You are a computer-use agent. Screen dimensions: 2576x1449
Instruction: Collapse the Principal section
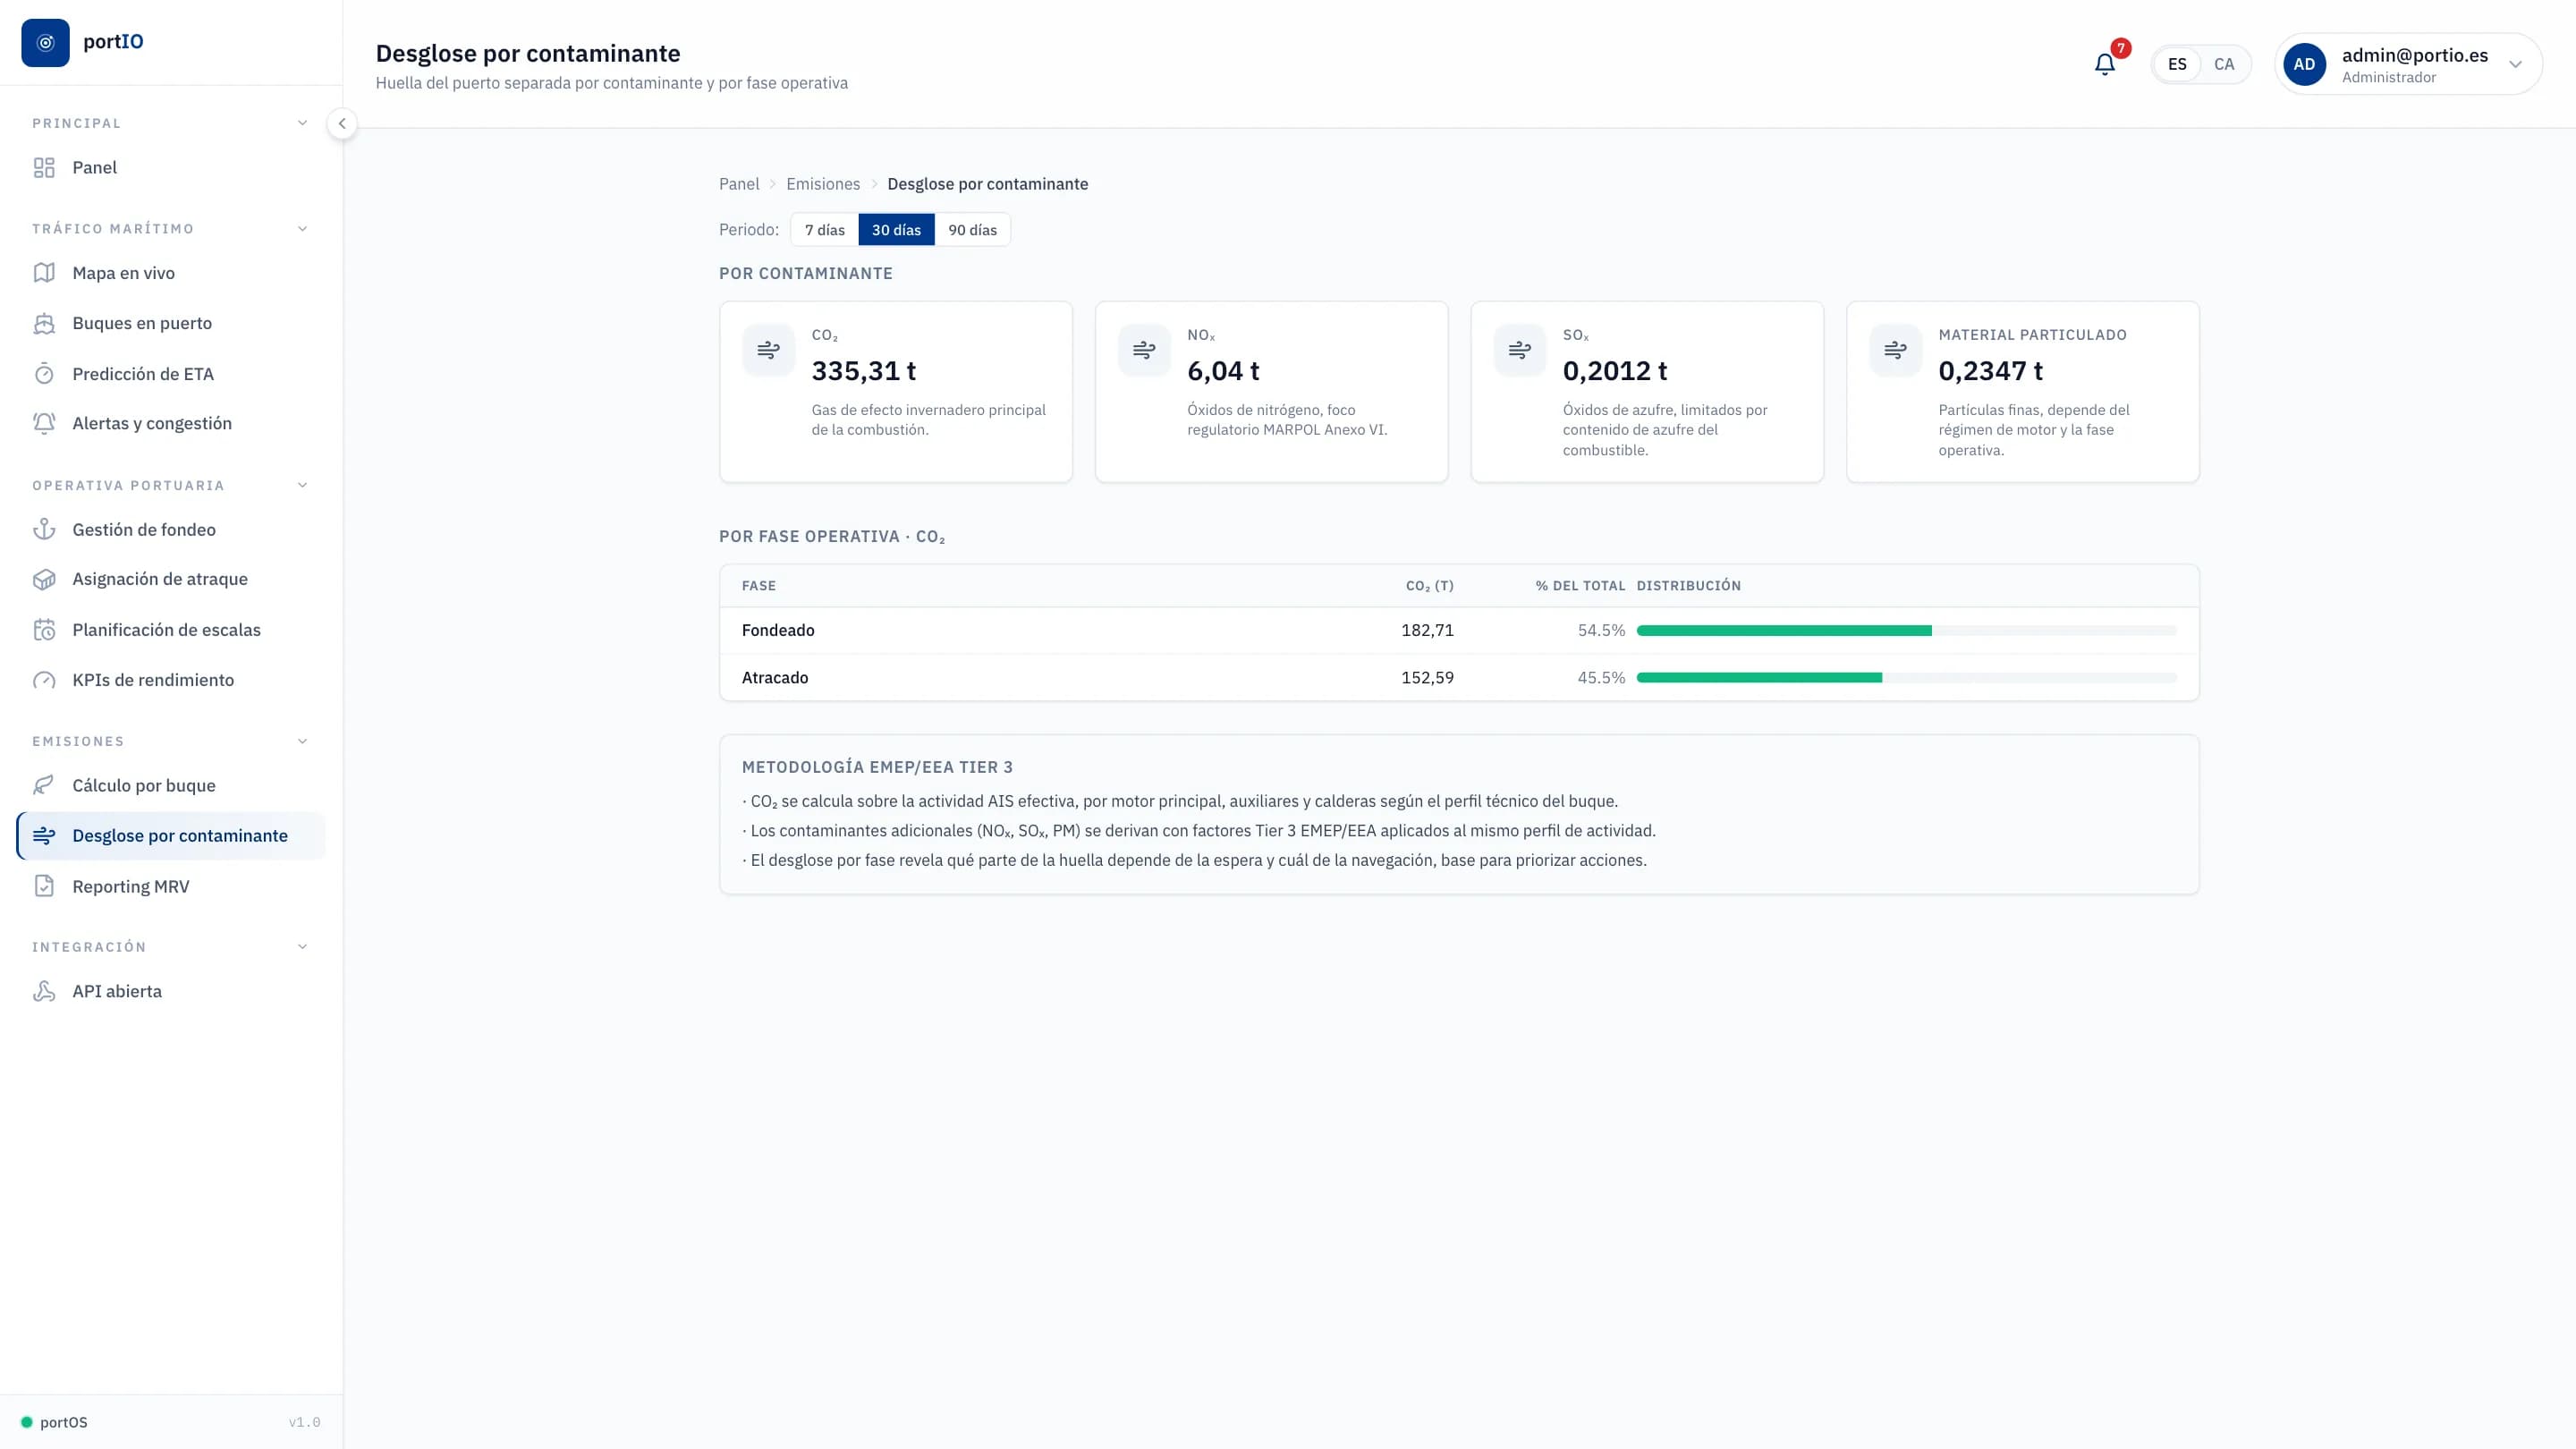[302, 123]
